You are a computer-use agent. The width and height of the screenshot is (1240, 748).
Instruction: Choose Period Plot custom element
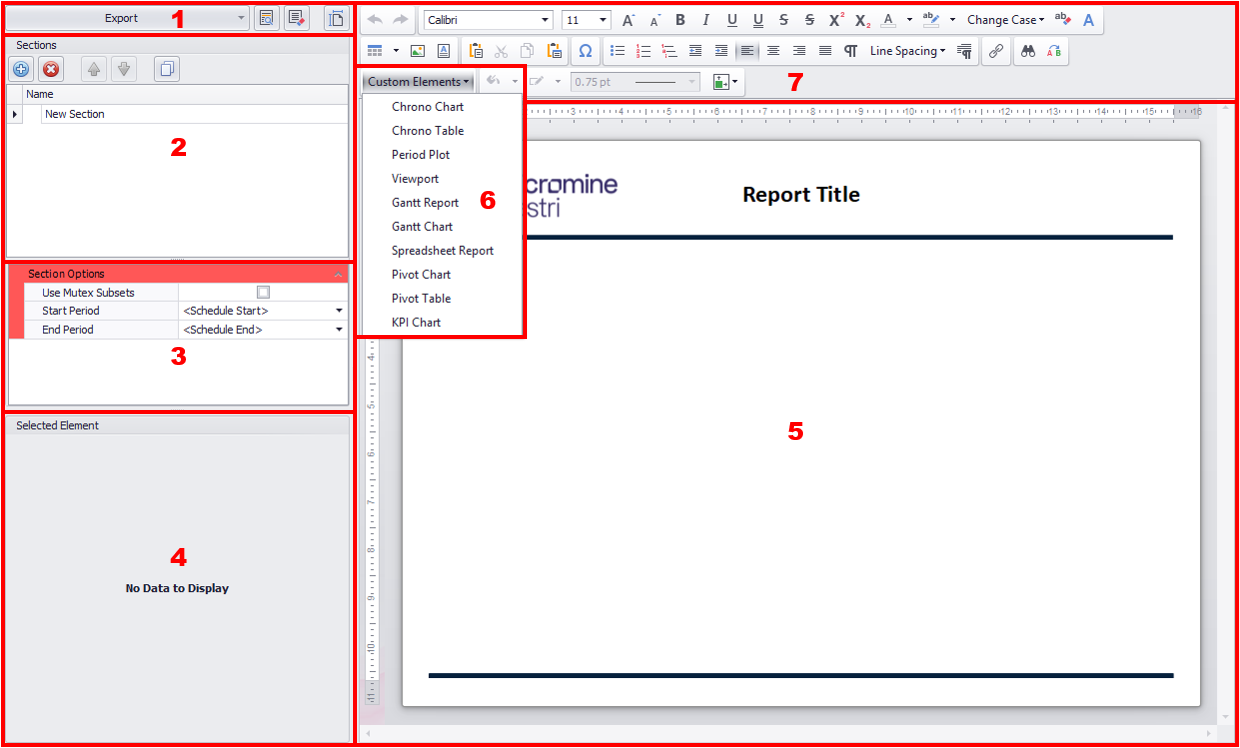421,155
